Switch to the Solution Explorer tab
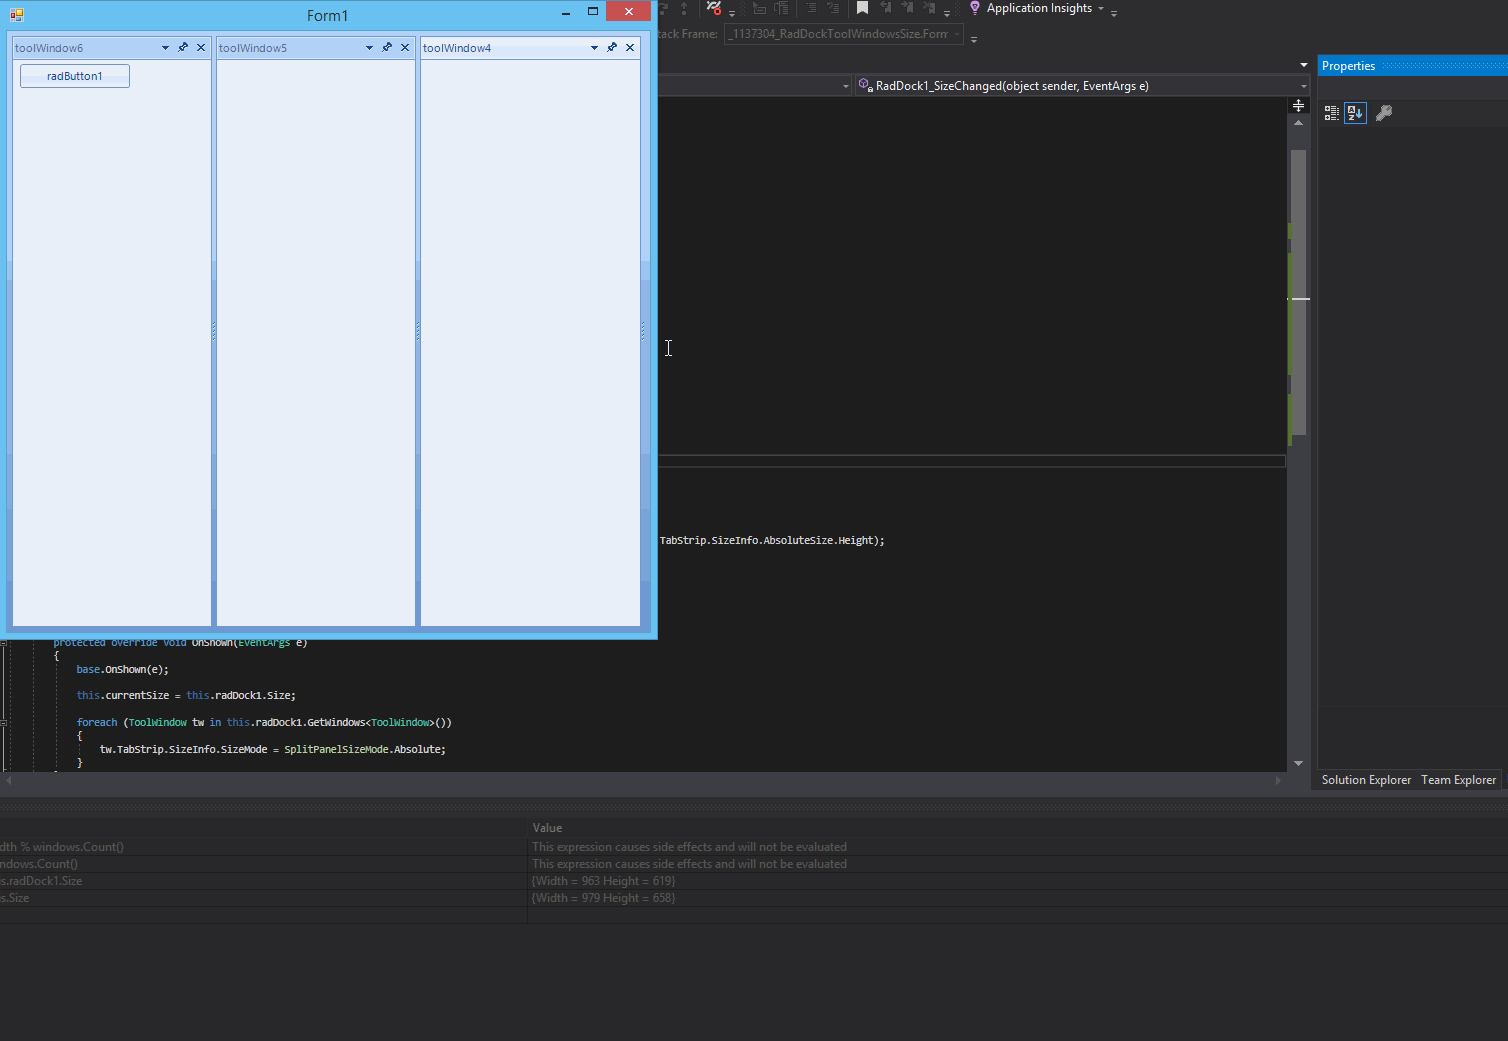The image size is (1508, 1041). 1366,780
